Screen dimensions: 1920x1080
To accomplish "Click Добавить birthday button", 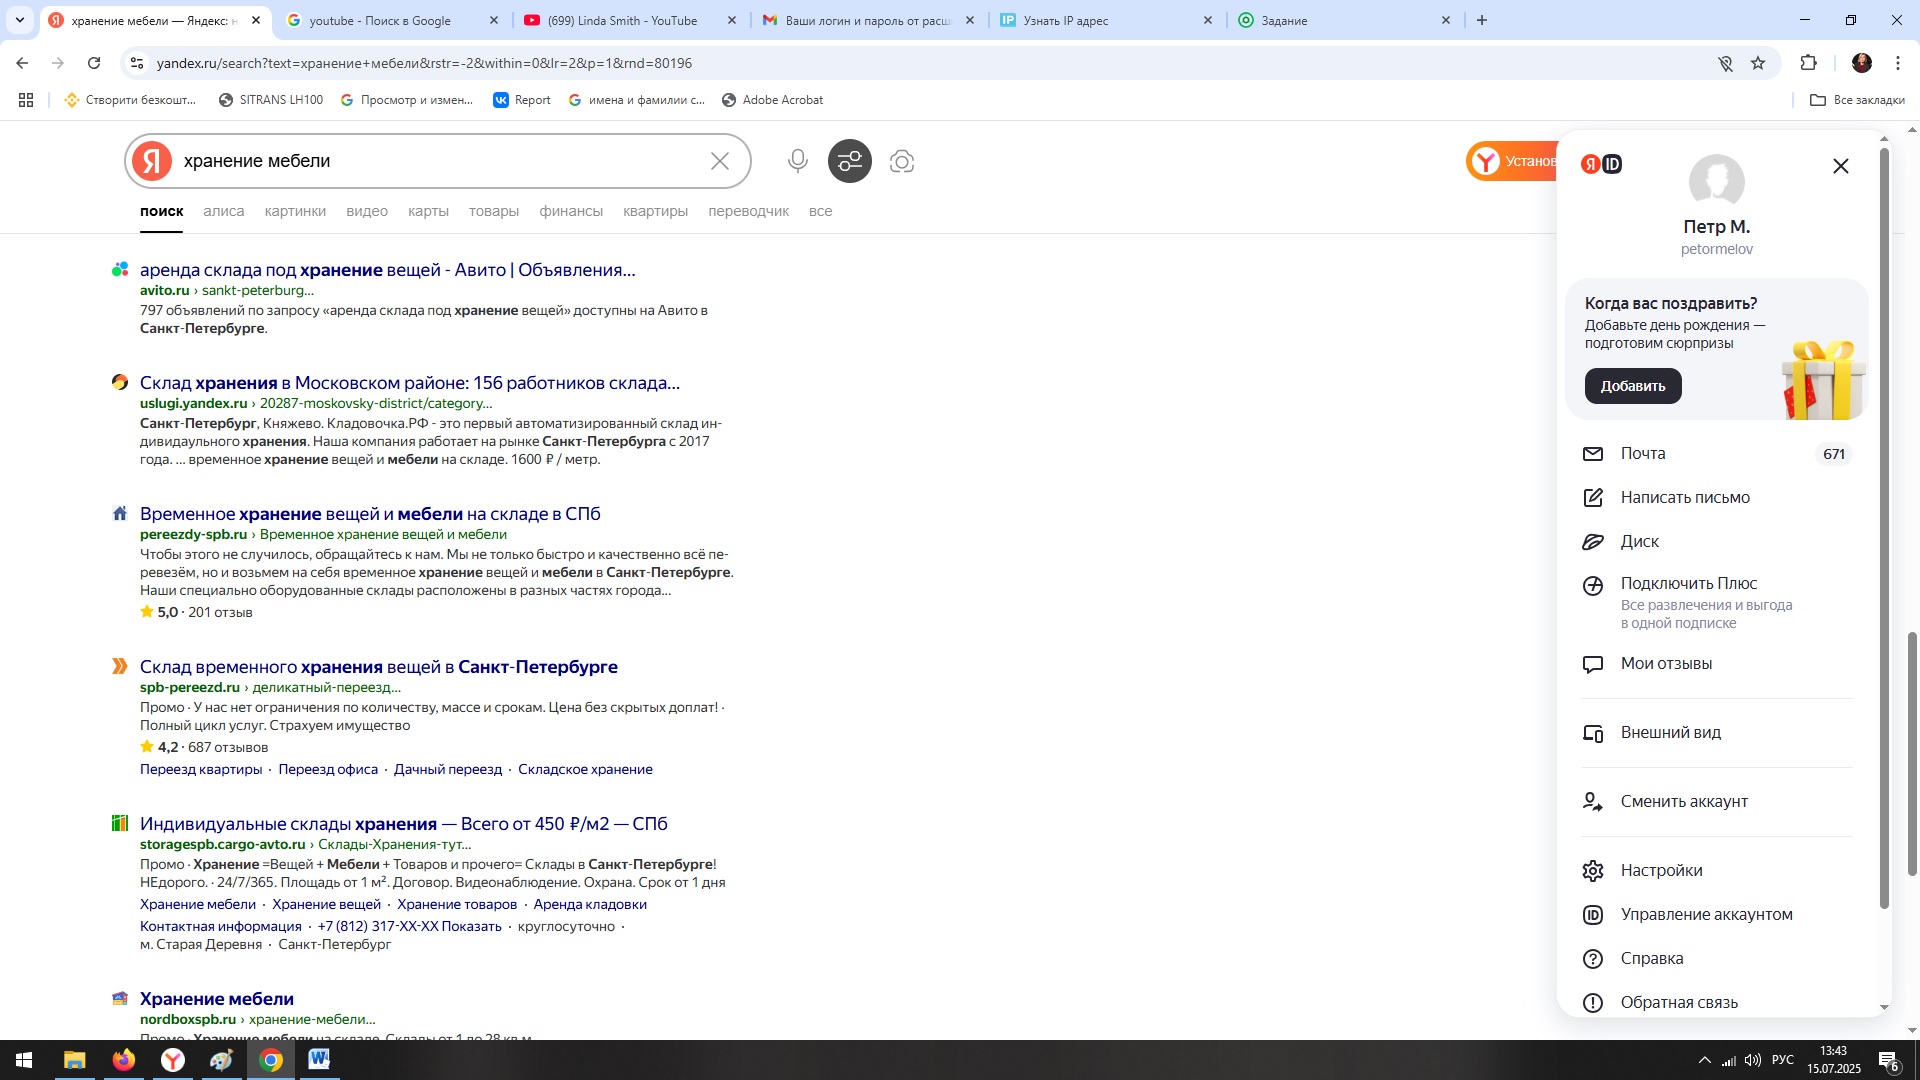I will tap(1633, 386).
